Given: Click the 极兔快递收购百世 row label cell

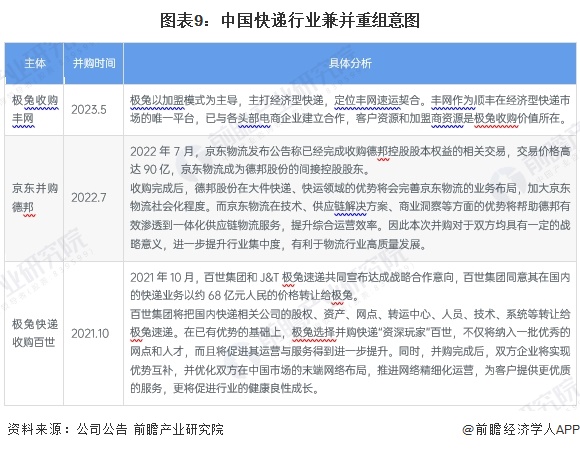Looking at the screenshot, I should (x=35, y=333).
